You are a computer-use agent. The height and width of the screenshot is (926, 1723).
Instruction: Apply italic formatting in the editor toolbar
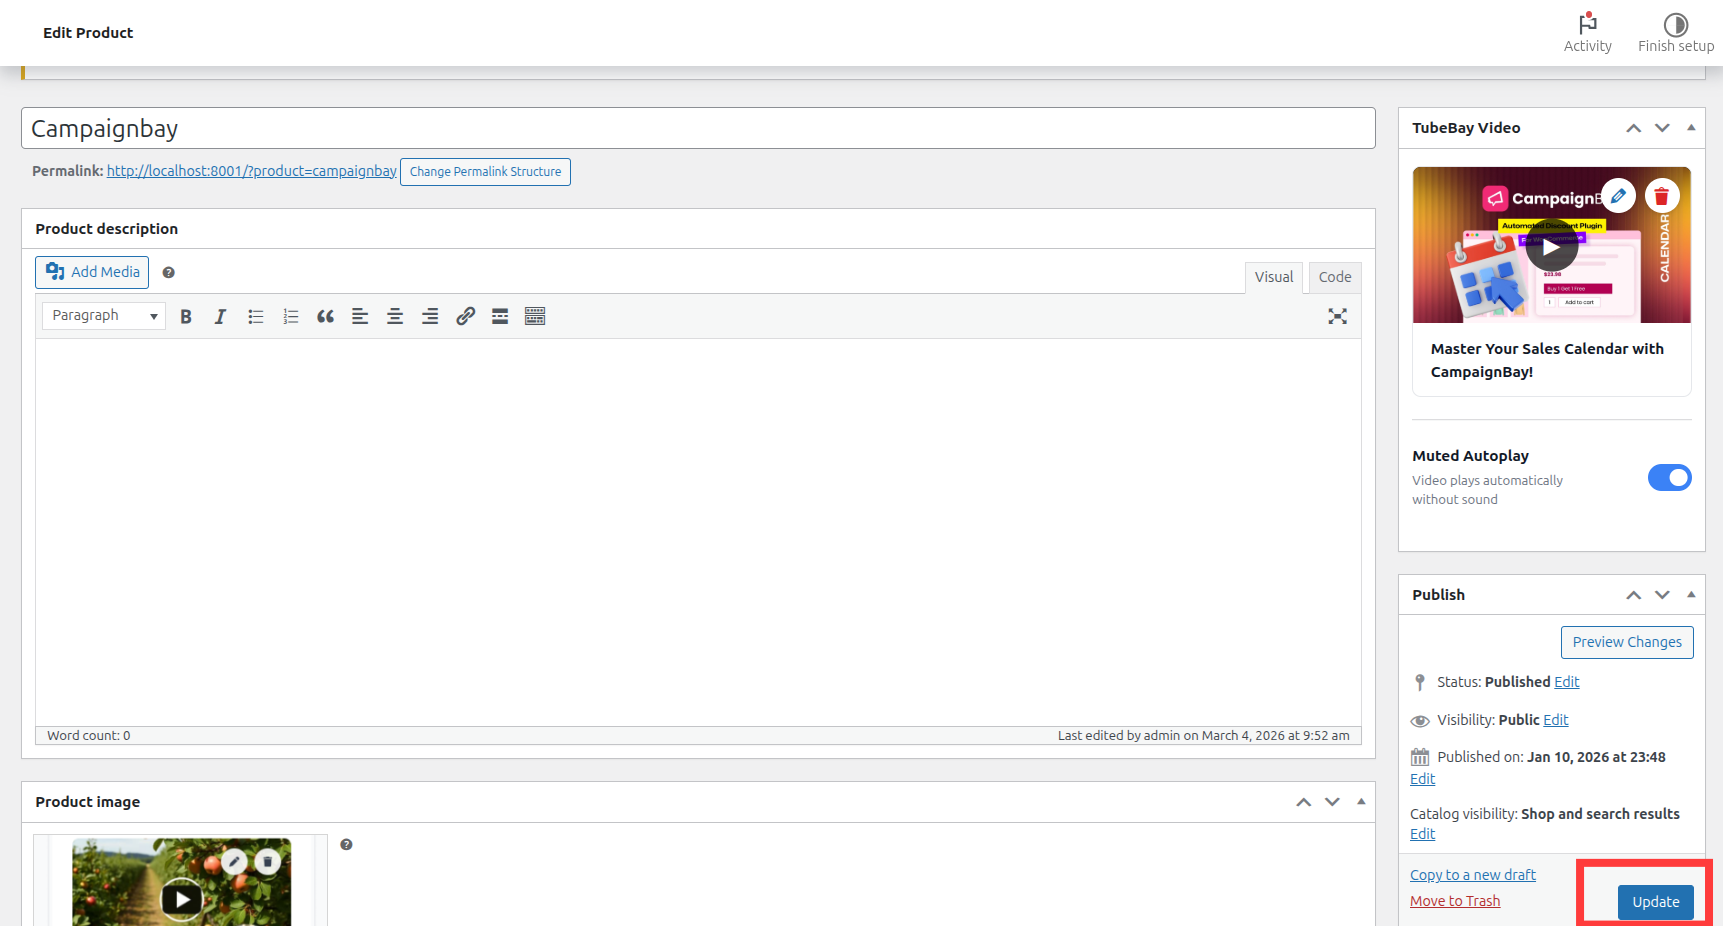coord(220,316)
